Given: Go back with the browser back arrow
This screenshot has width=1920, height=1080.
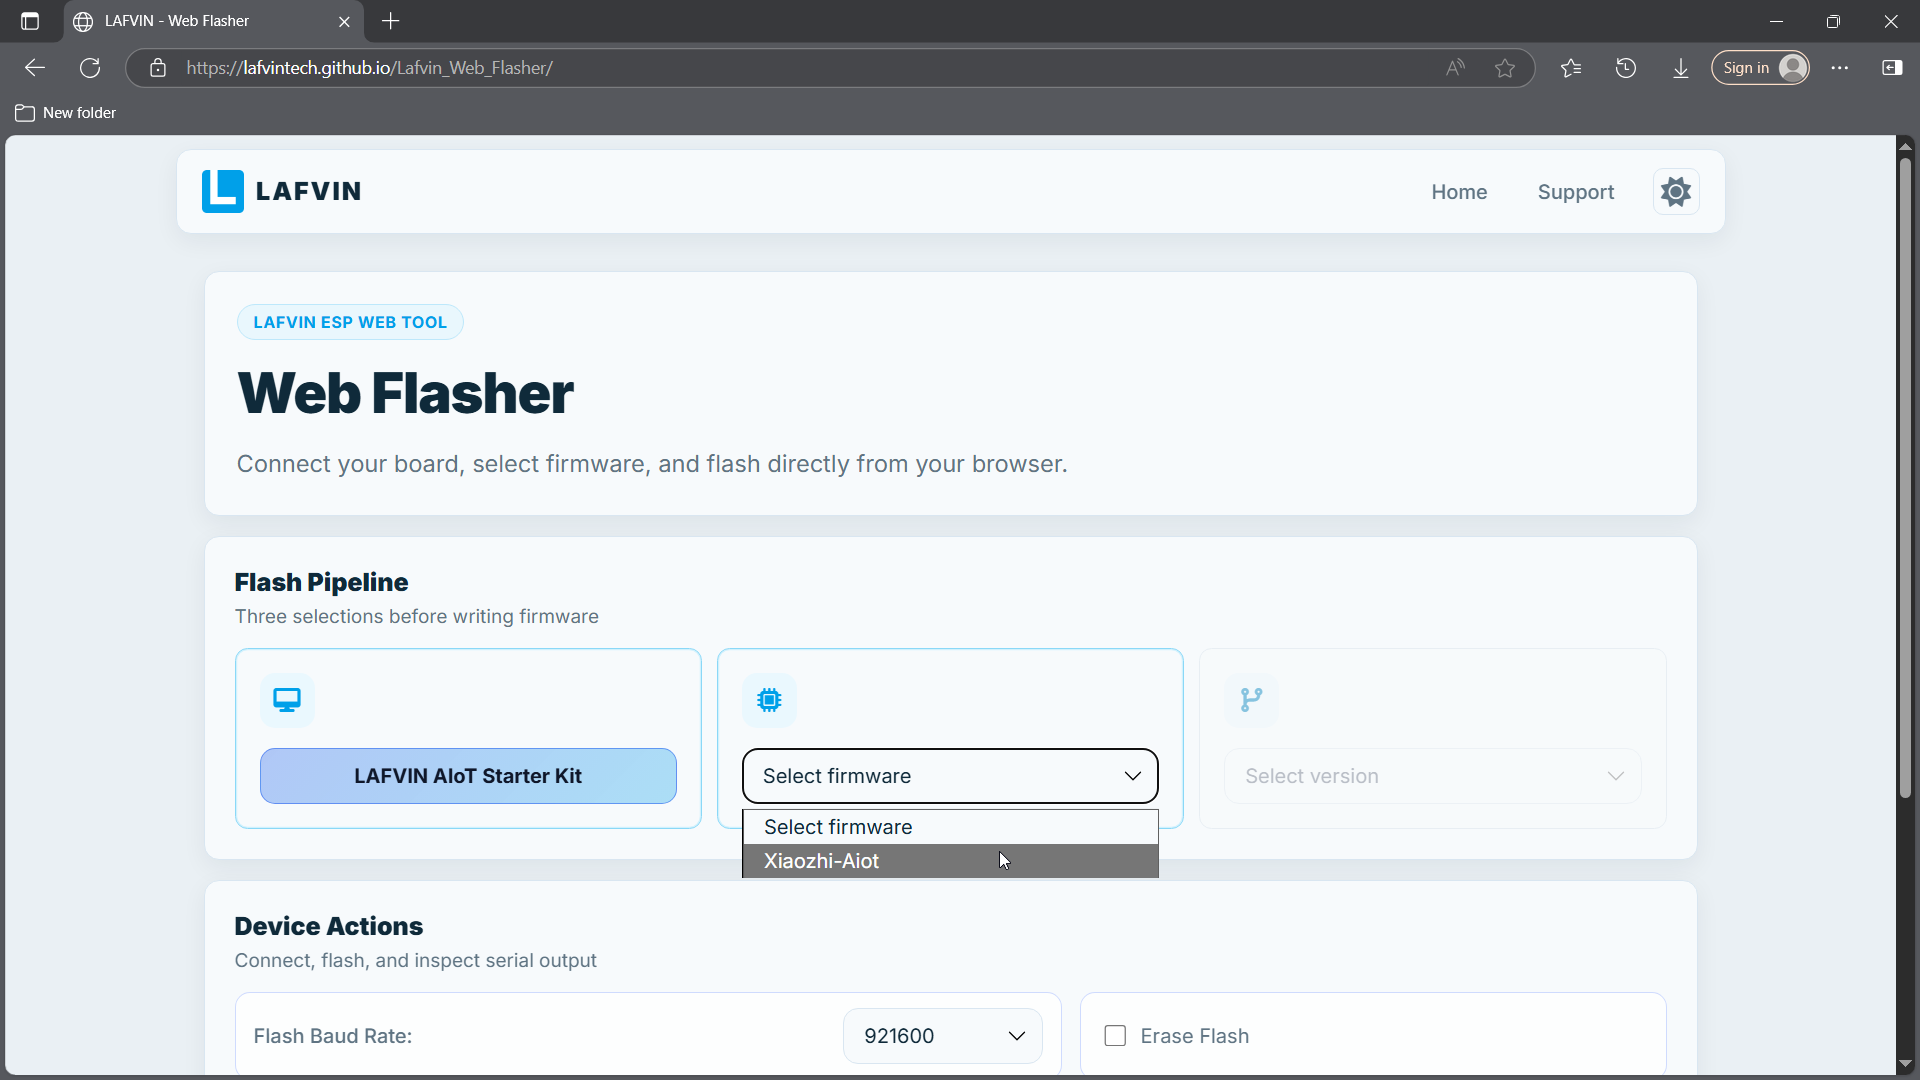Looking at the screenshot, I should pyautogui.click(x=35, y=68).
